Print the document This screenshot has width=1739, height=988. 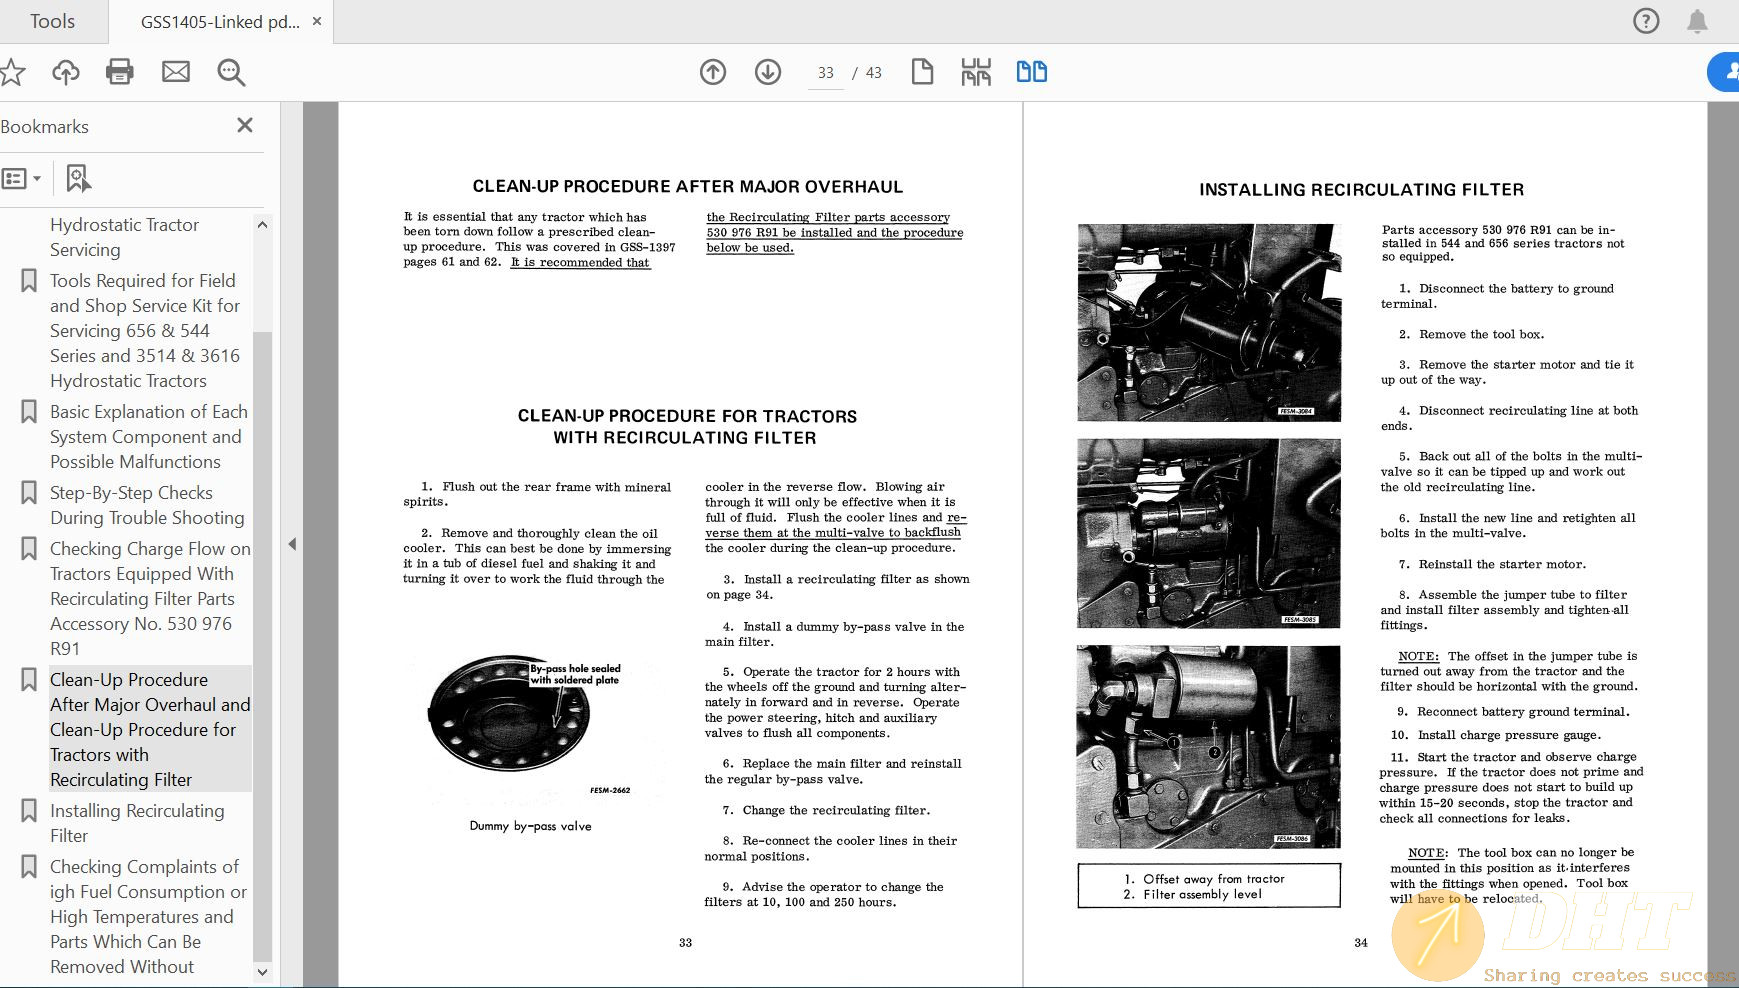pos(119,72)
